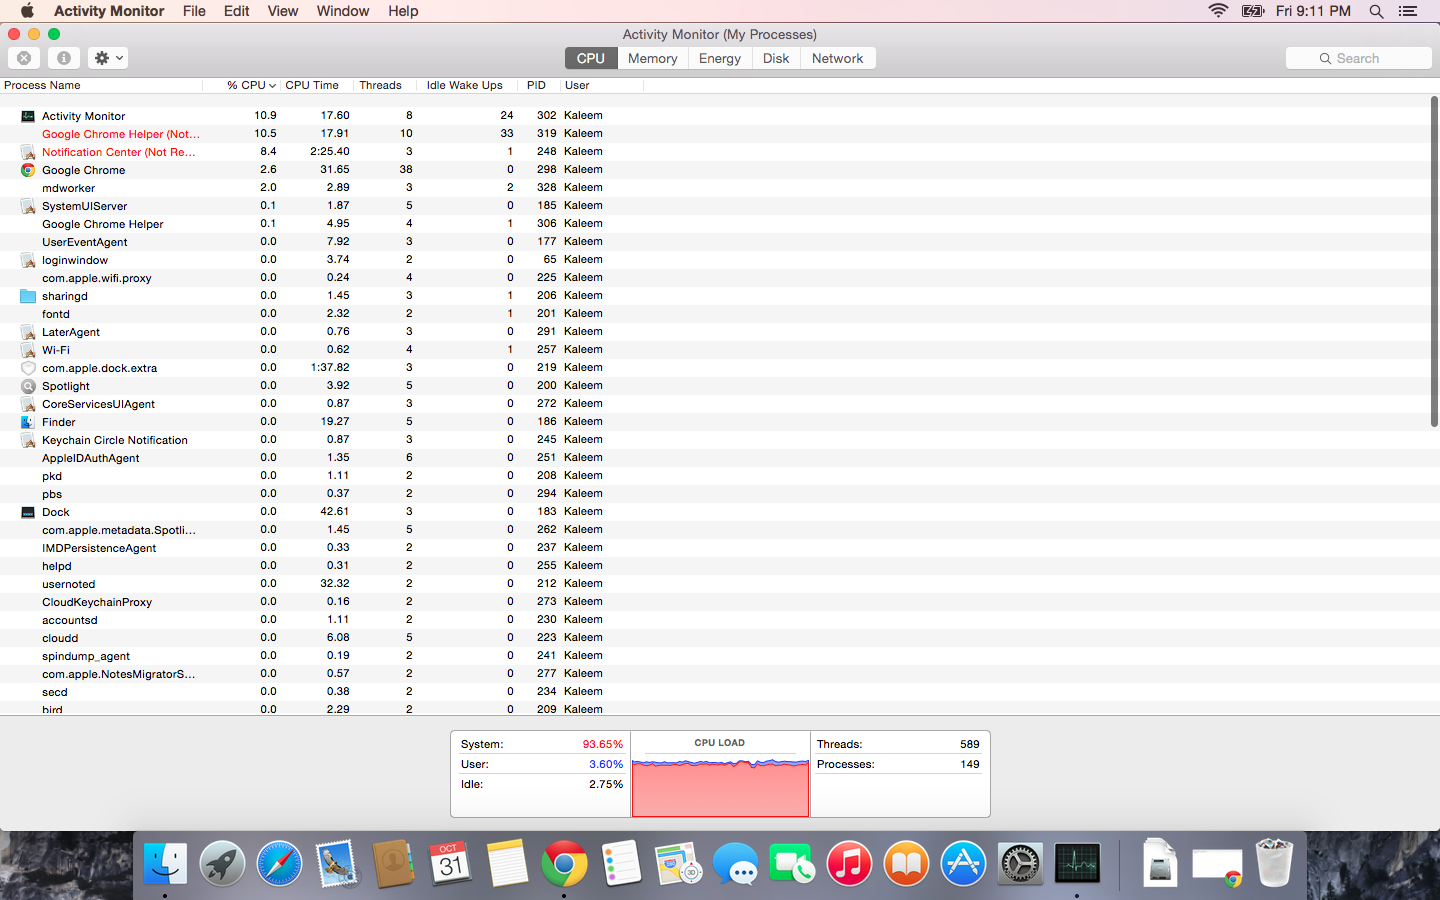The height and width of the screenshot is (900, 1440).
Task: Select the Activity Monitor process row
Action: (715, 115)
